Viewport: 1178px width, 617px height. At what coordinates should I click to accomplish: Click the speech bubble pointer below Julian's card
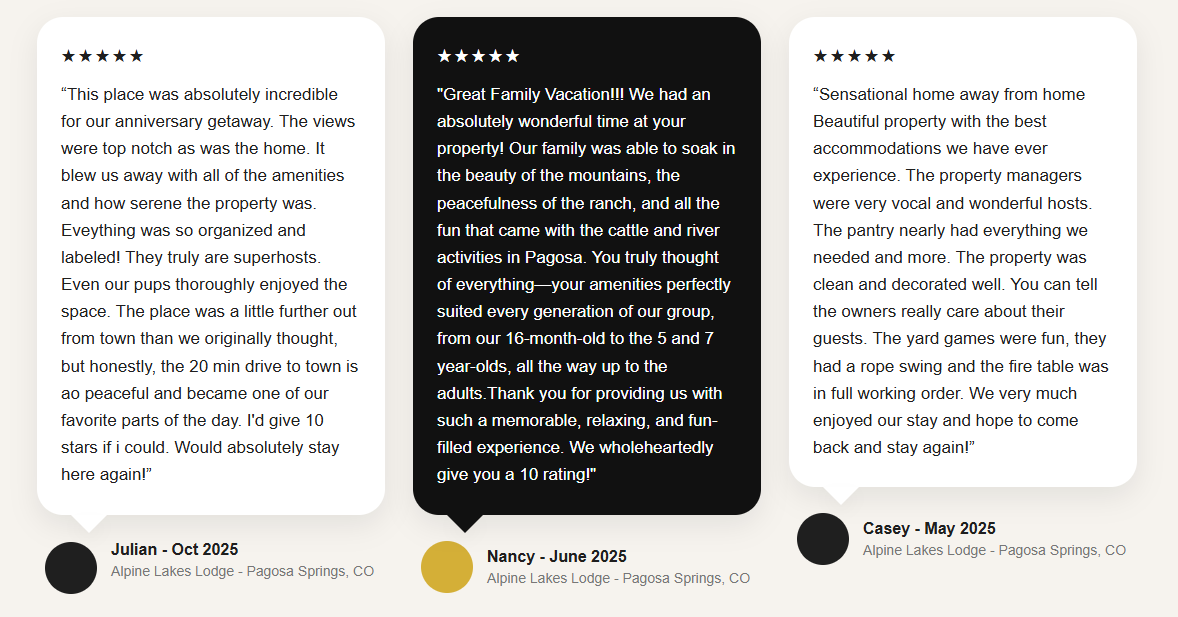pos(90,521)
